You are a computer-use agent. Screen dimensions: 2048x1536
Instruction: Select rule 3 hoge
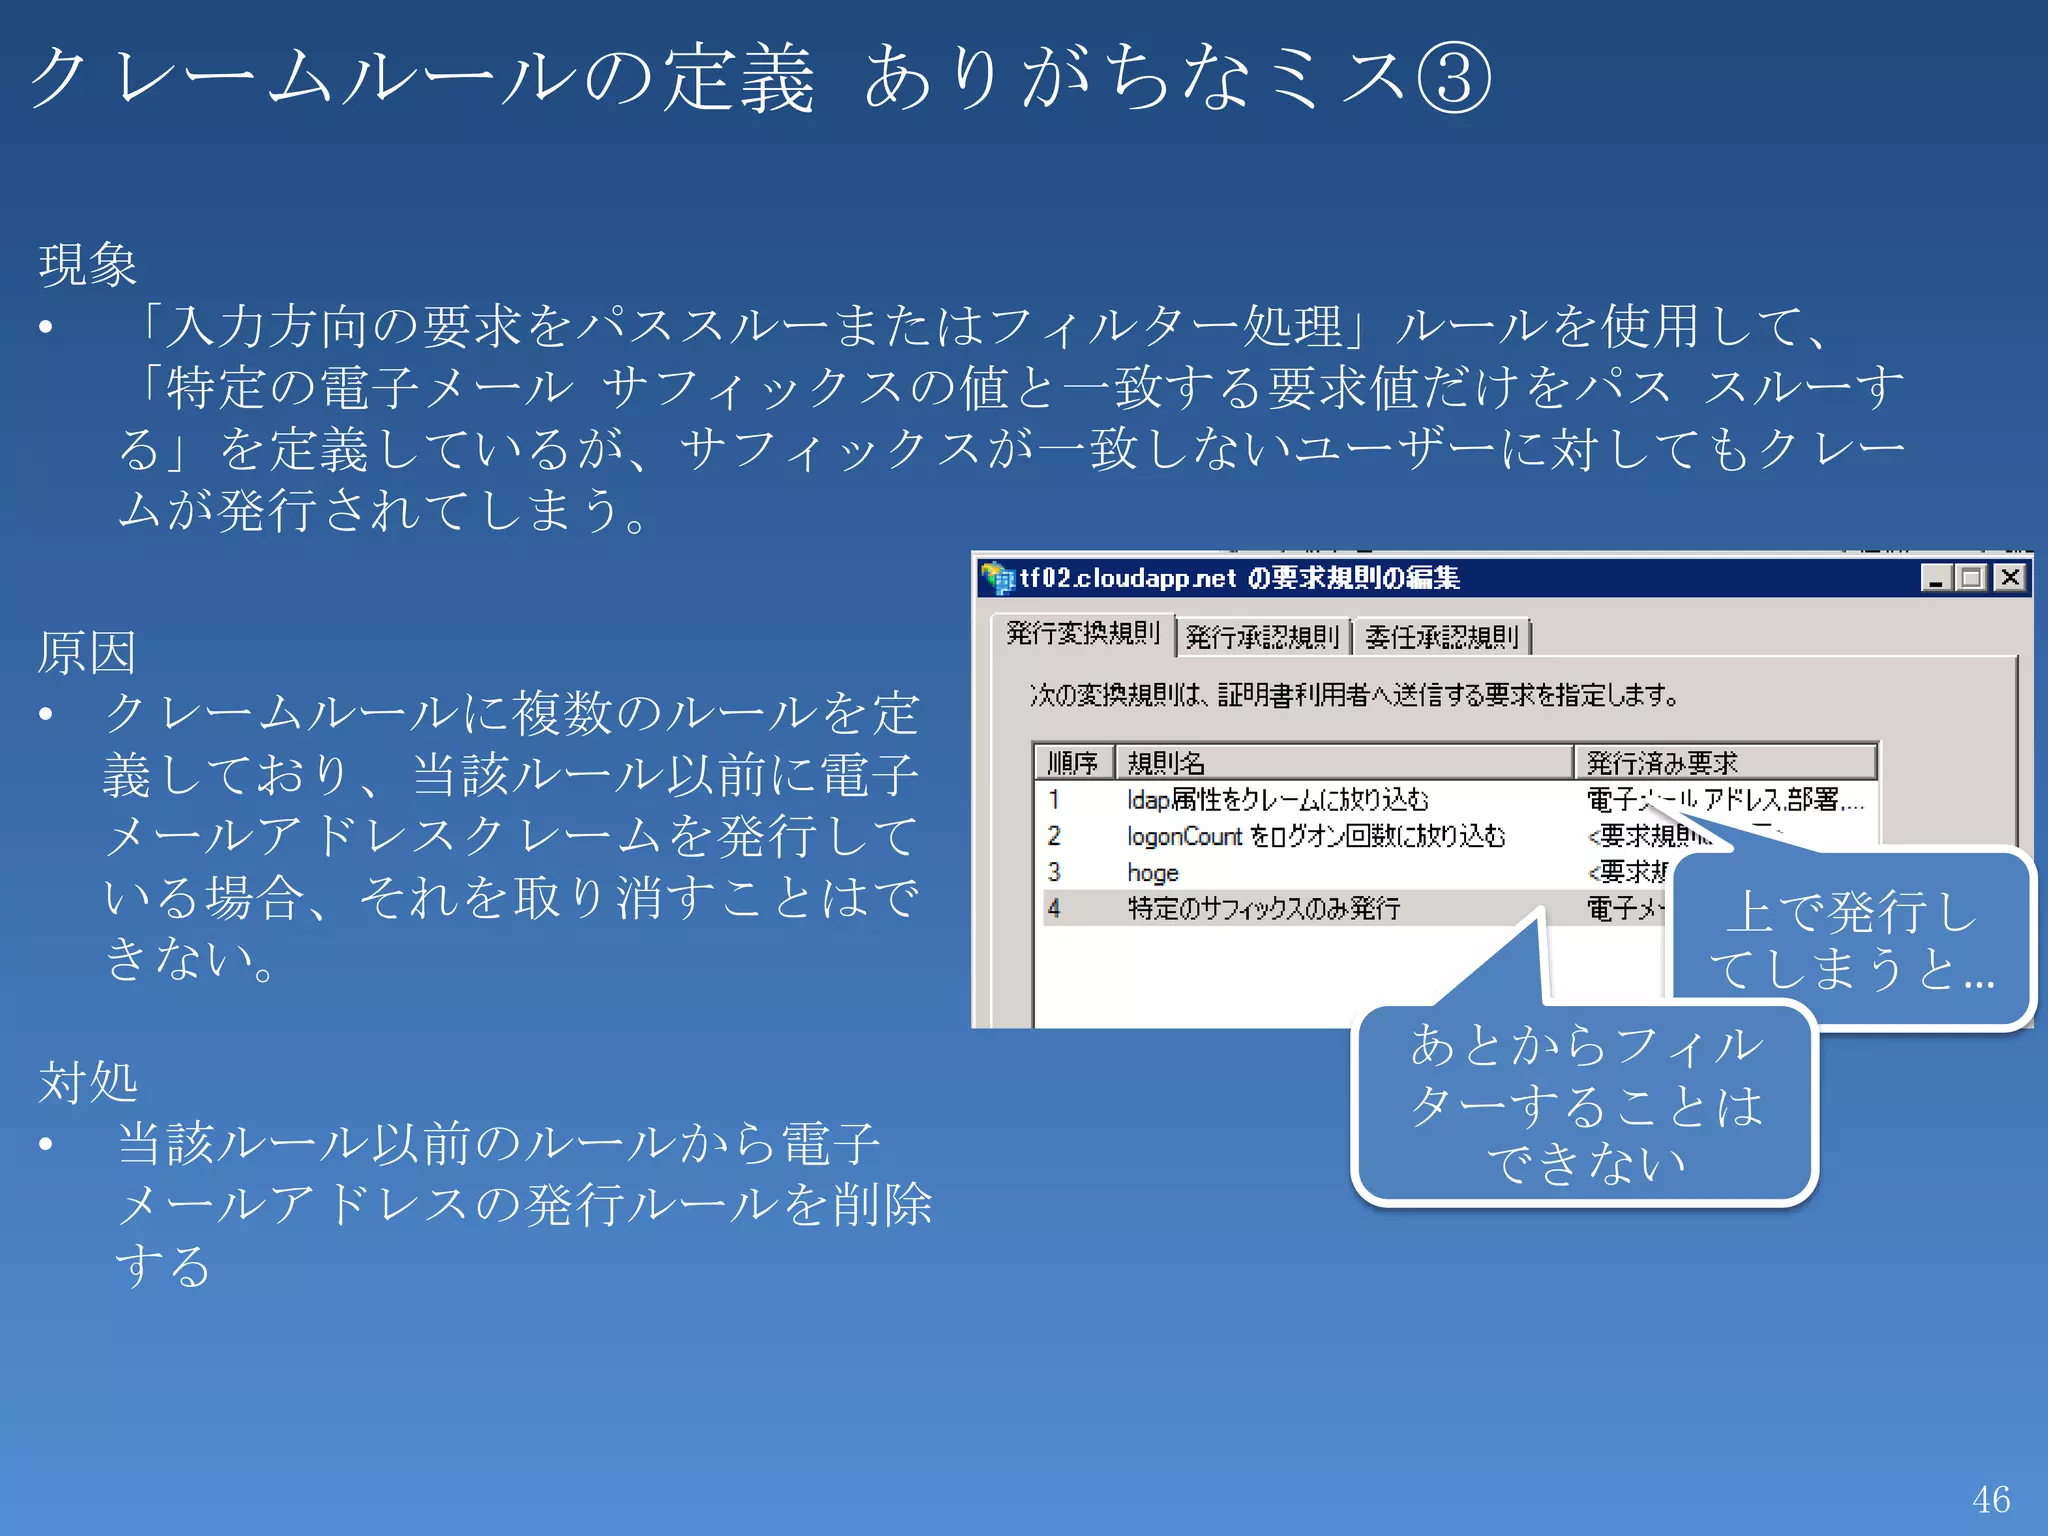(x=1153, y=873)
